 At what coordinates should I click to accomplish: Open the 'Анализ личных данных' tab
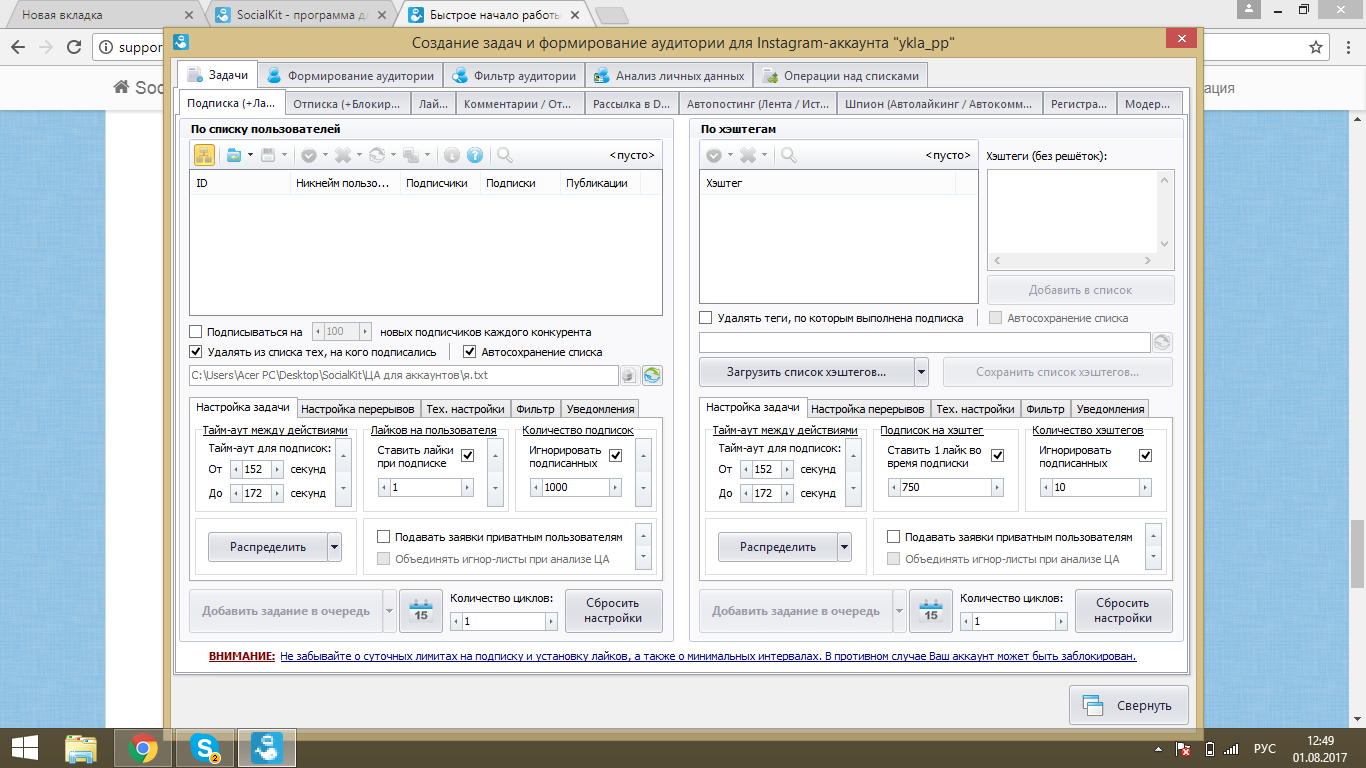[669, 75]
